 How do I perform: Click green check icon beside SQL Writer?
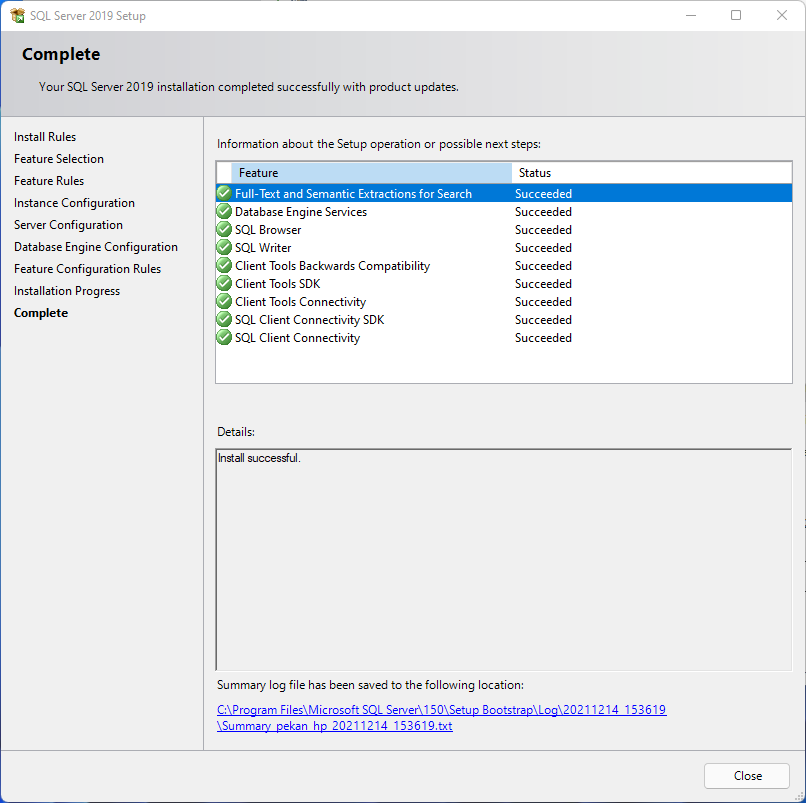tap(224, 247)
